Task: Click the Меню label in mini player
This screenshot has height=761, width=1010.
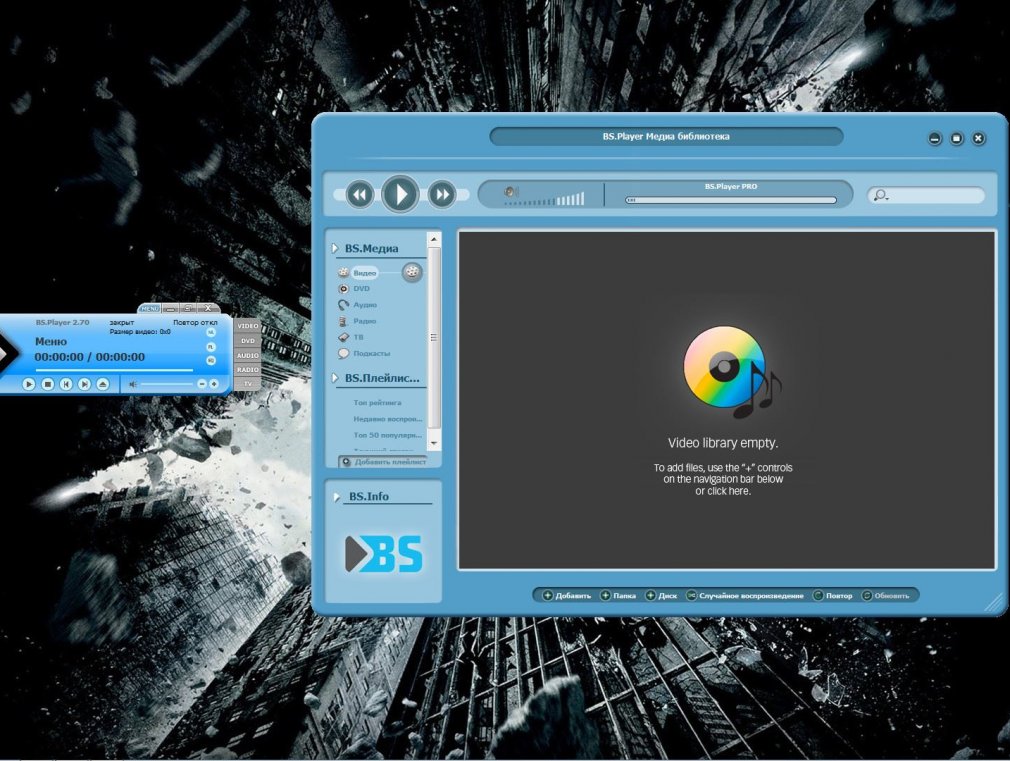Action: 51,342
